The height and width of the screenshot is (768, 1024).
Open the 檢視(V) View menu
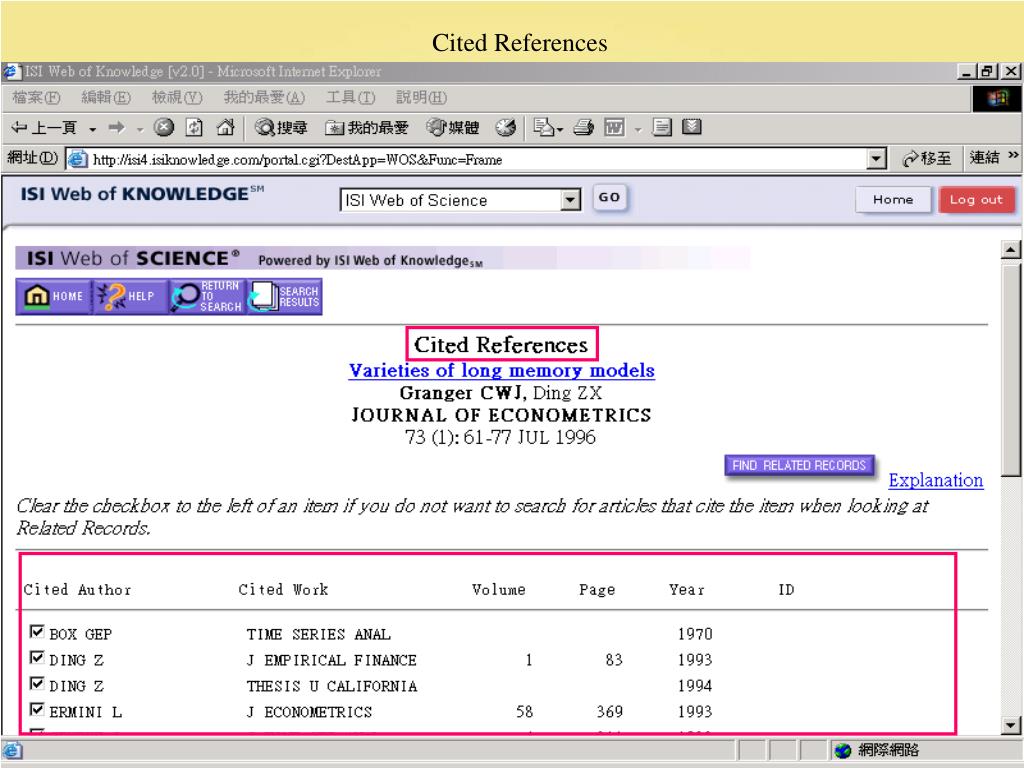click(177, 98)
